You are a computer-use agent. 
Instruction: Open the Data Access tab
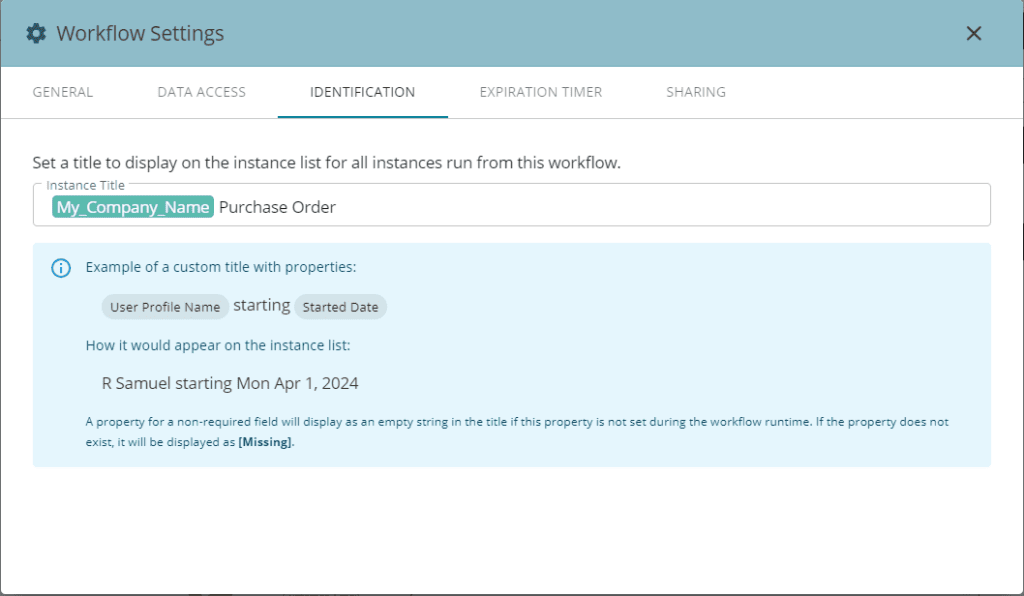click(201, 92)
